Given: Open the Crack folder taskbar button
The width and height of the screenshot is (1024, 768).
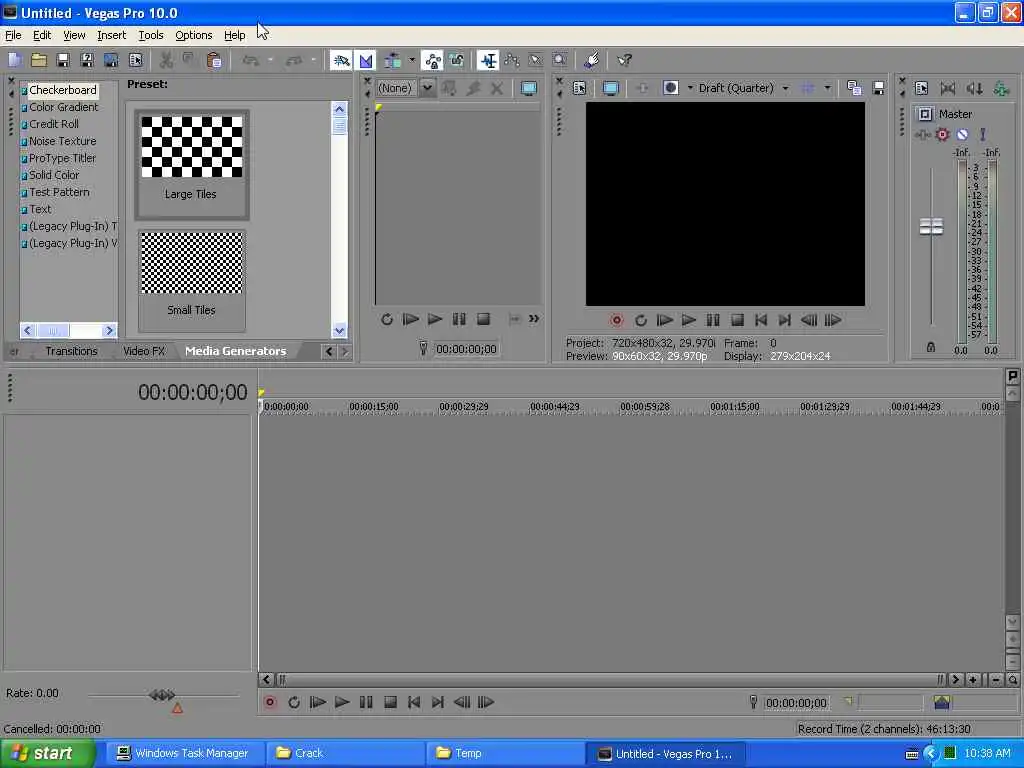Looking at the screenshot, I should pos(345,754).
